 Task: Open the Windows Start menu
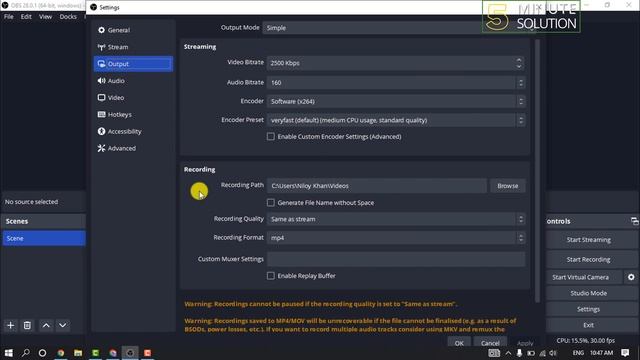pos(8,353)
